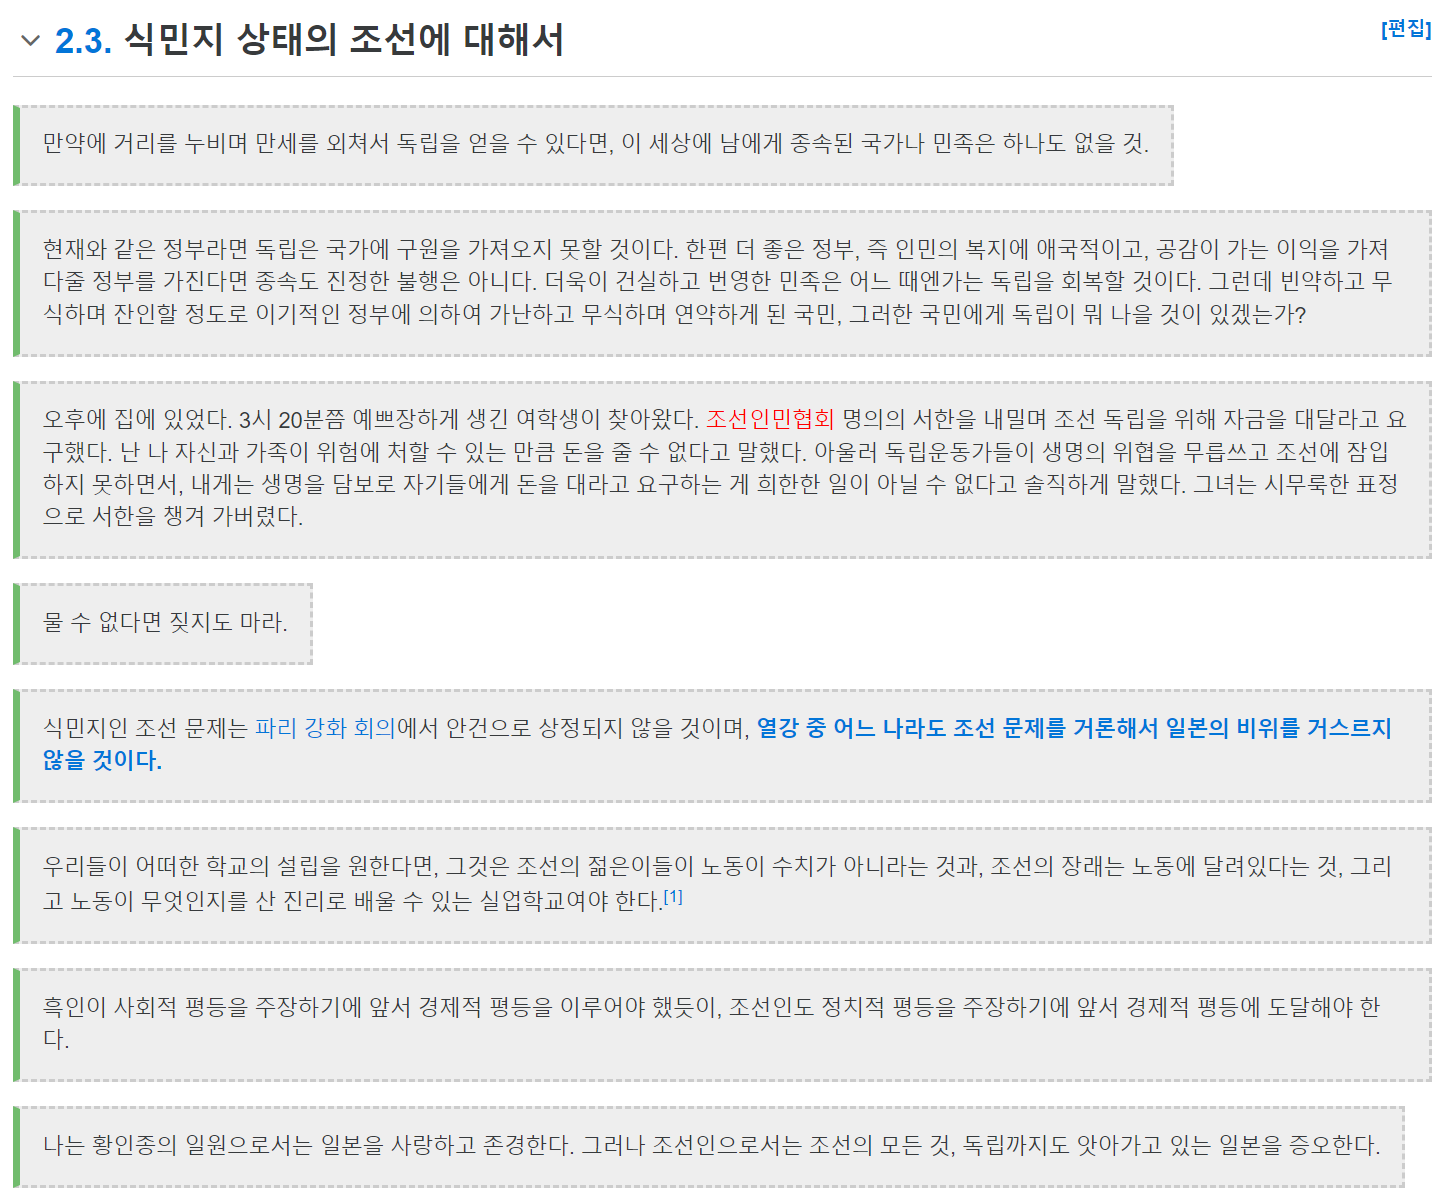Click the quote starting with 만약에 거리를 누비며
This screenshot has width=1451, height=1204.
[595, 144]
